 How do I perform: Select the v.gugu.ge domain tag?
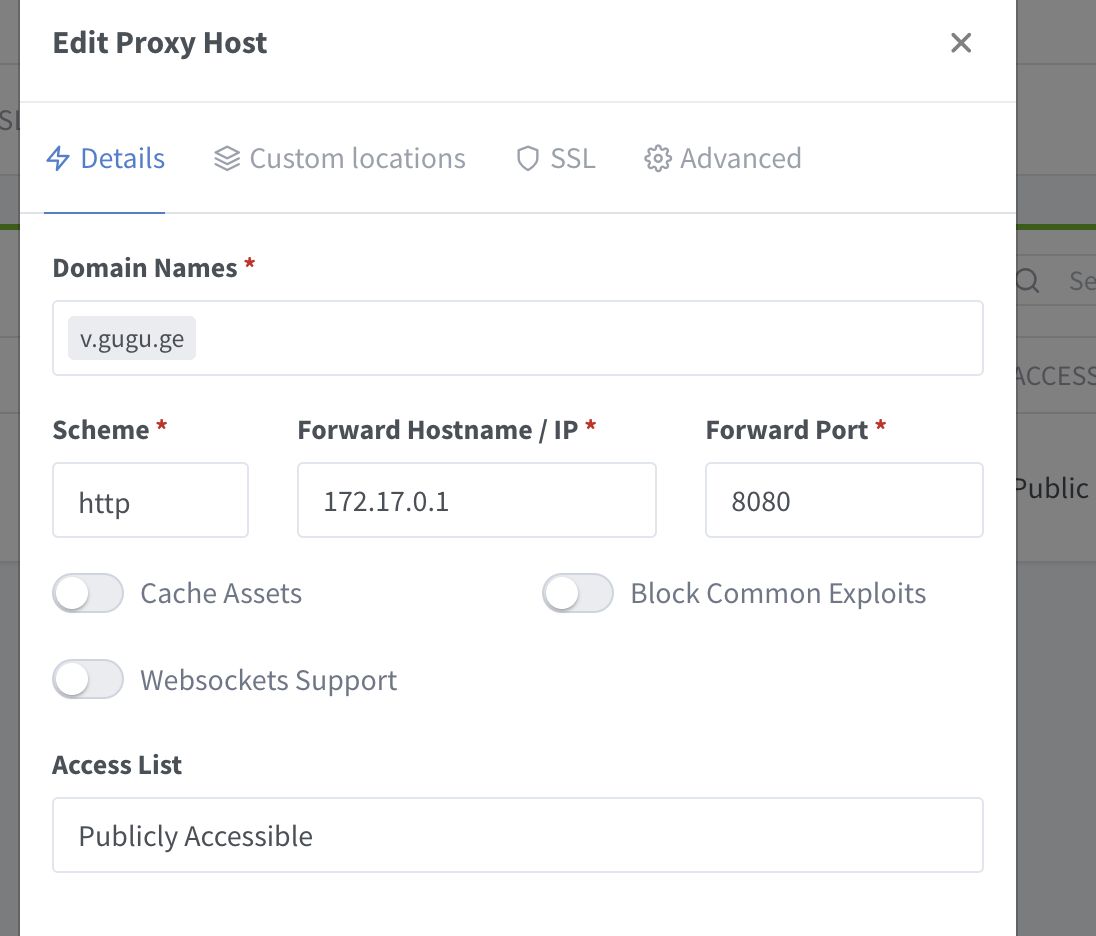click(x=132, y=339)
